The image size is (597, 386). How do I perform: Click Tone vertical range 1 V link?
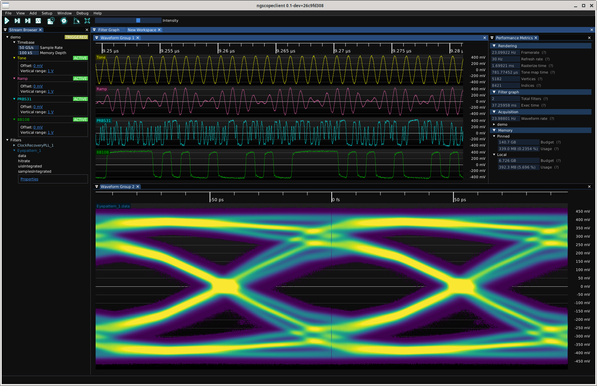[51, 71]
